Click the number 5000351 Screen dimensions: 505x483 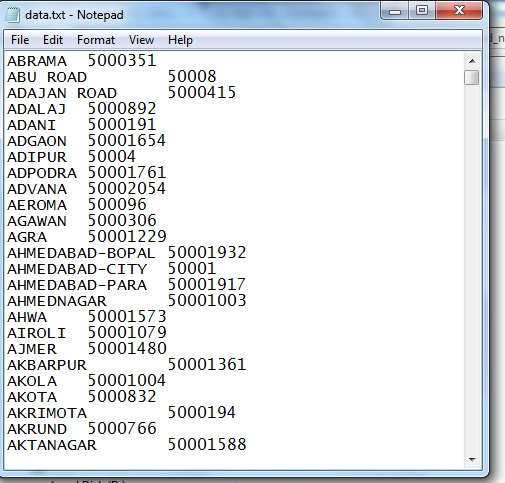[122, 61]
